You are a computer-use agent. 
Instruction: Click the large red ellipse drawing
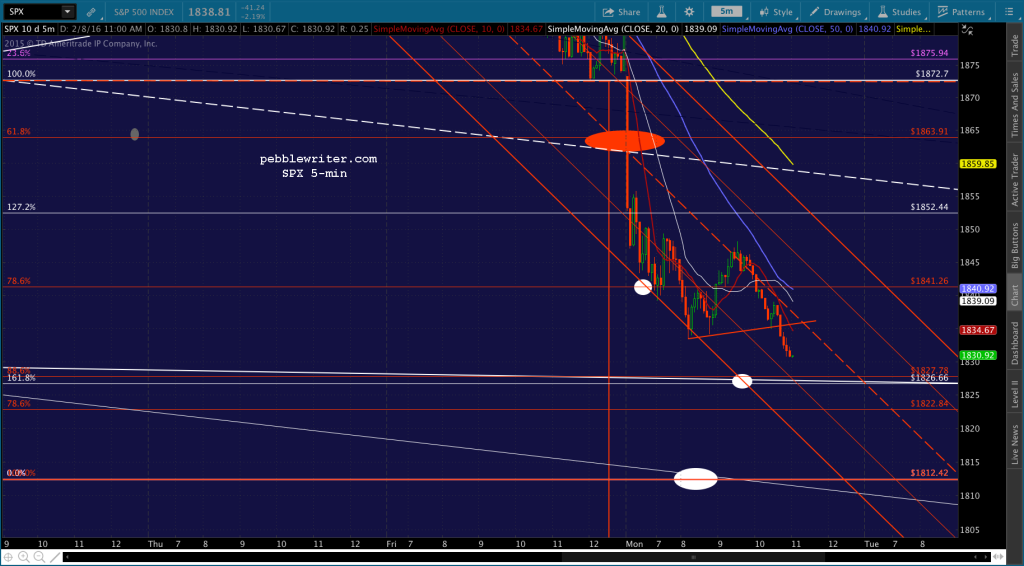coord(624,140)
